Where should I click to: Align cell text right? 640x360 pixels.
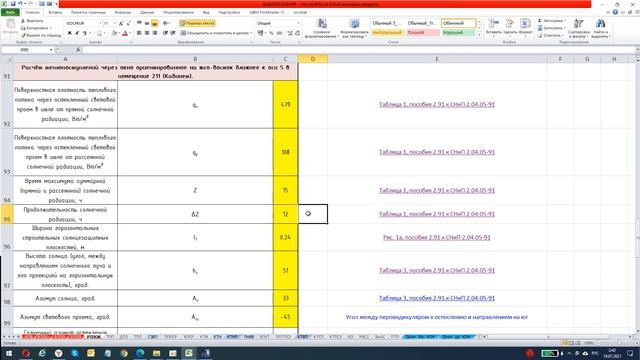pos(155,33)
